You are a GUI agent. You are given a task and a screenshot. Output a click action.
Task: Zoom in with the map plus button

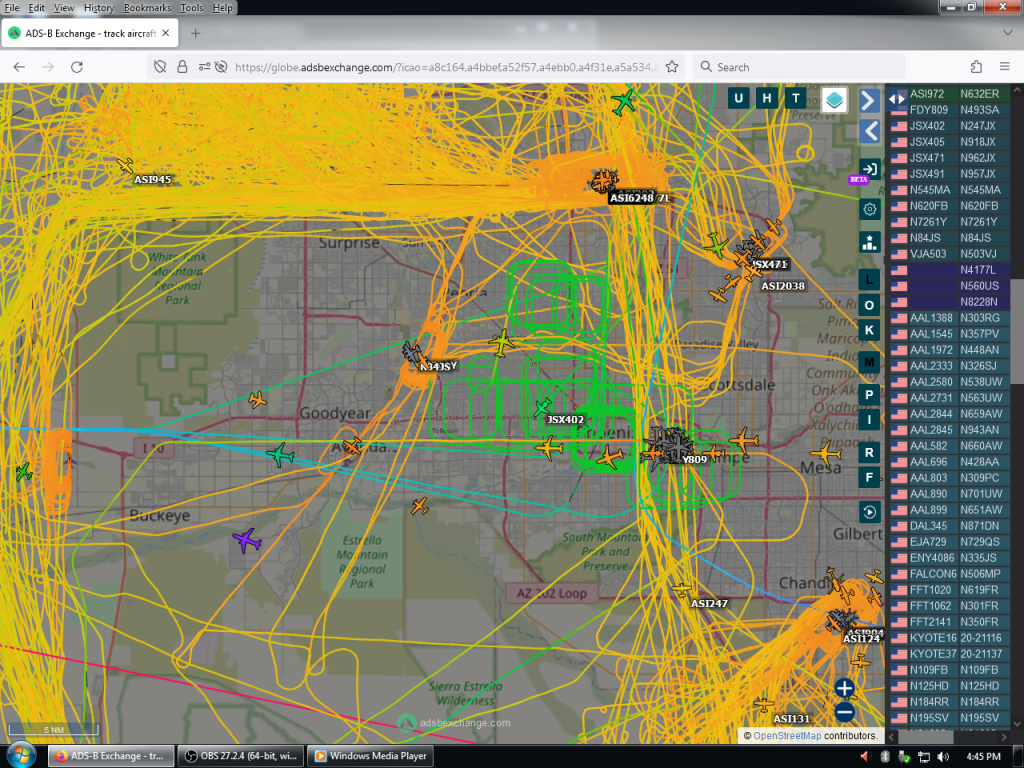coord(844,688)
